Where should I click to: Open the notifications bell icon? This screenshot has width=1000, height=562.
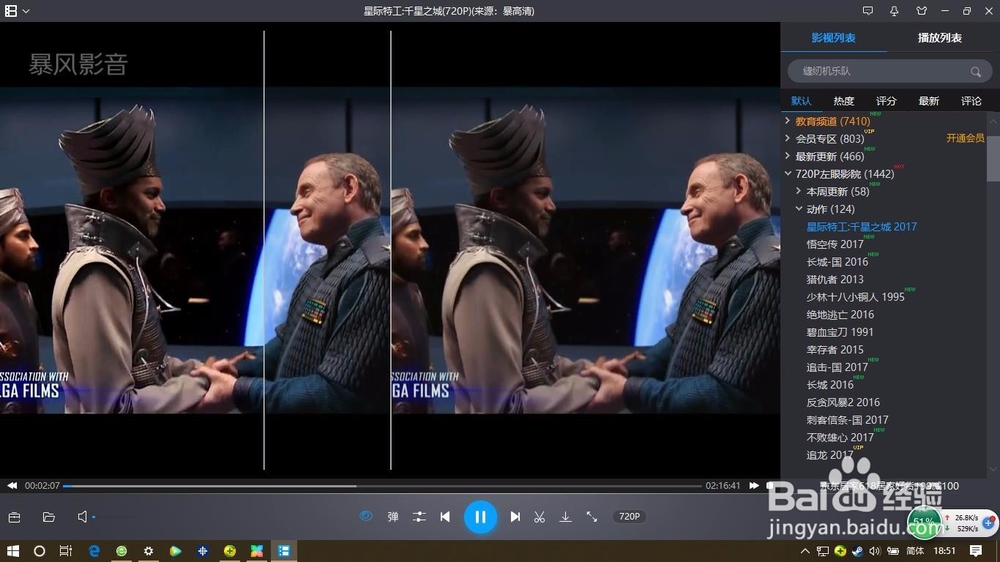coord(894,11)
